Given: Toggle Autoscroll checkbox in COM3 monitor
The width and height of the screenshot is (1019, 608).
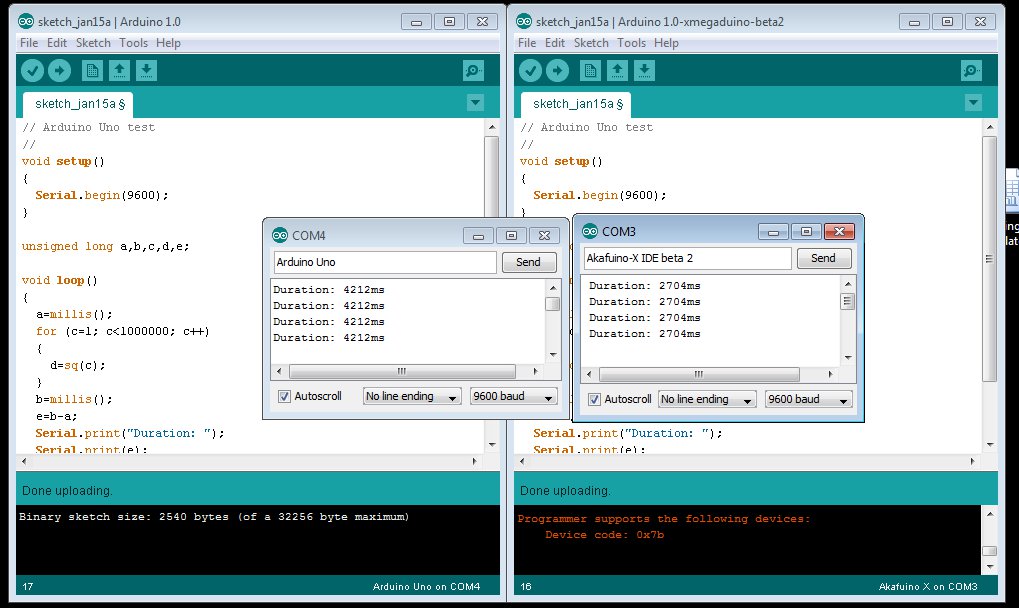Looking at the screenshot, I should (x=595, y=399).
